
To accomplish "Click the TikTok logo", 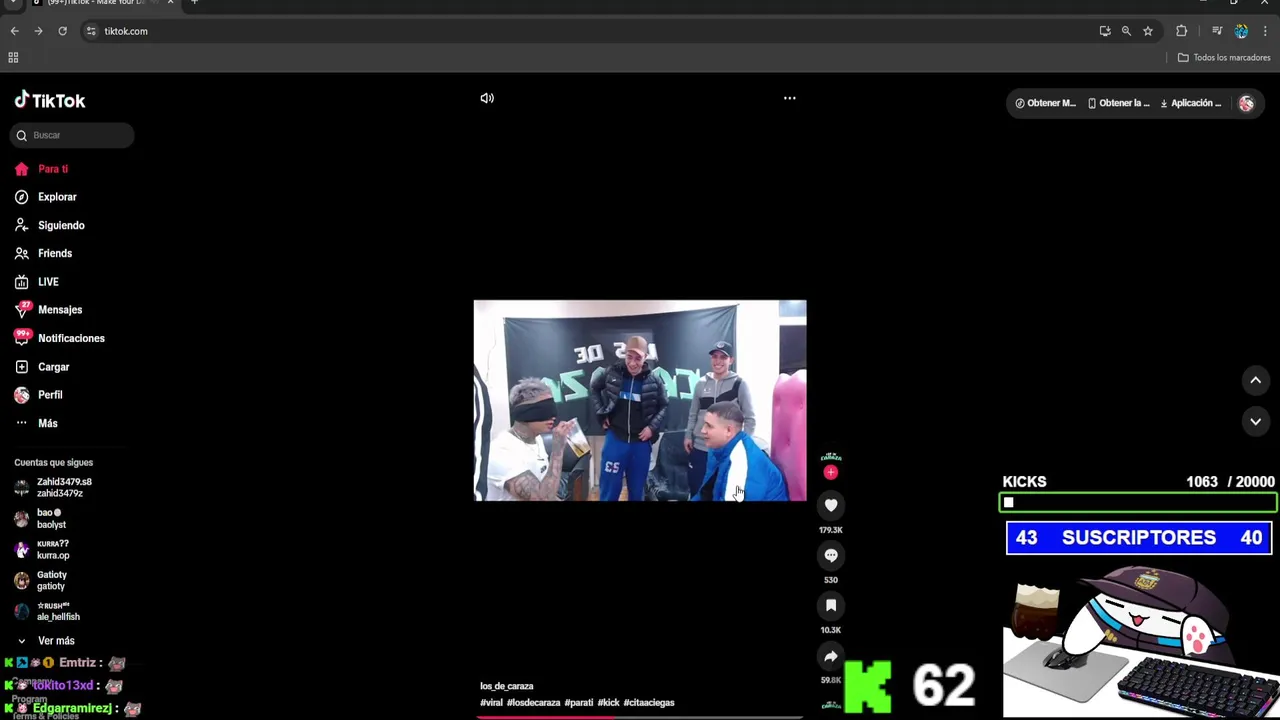I will pos(50,100).
